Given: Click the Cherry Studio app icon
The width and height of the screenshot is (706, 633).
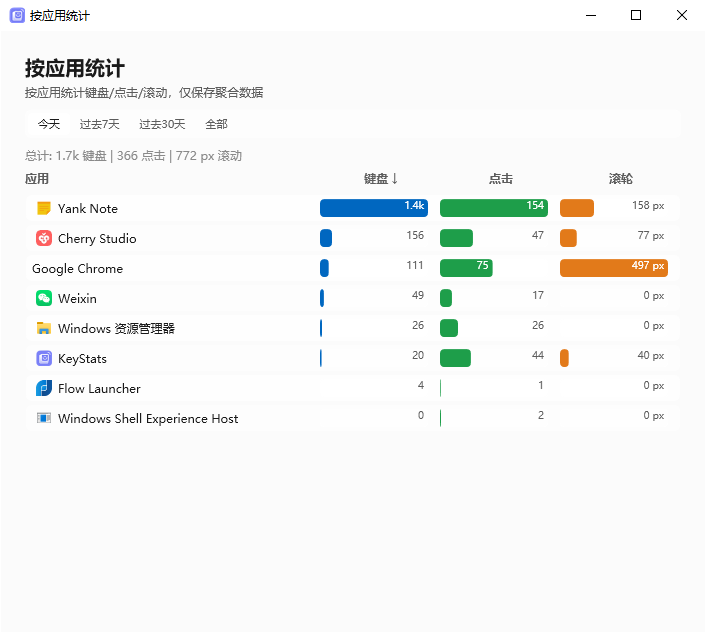Looking at the screenshot, I should pos(44,238).
